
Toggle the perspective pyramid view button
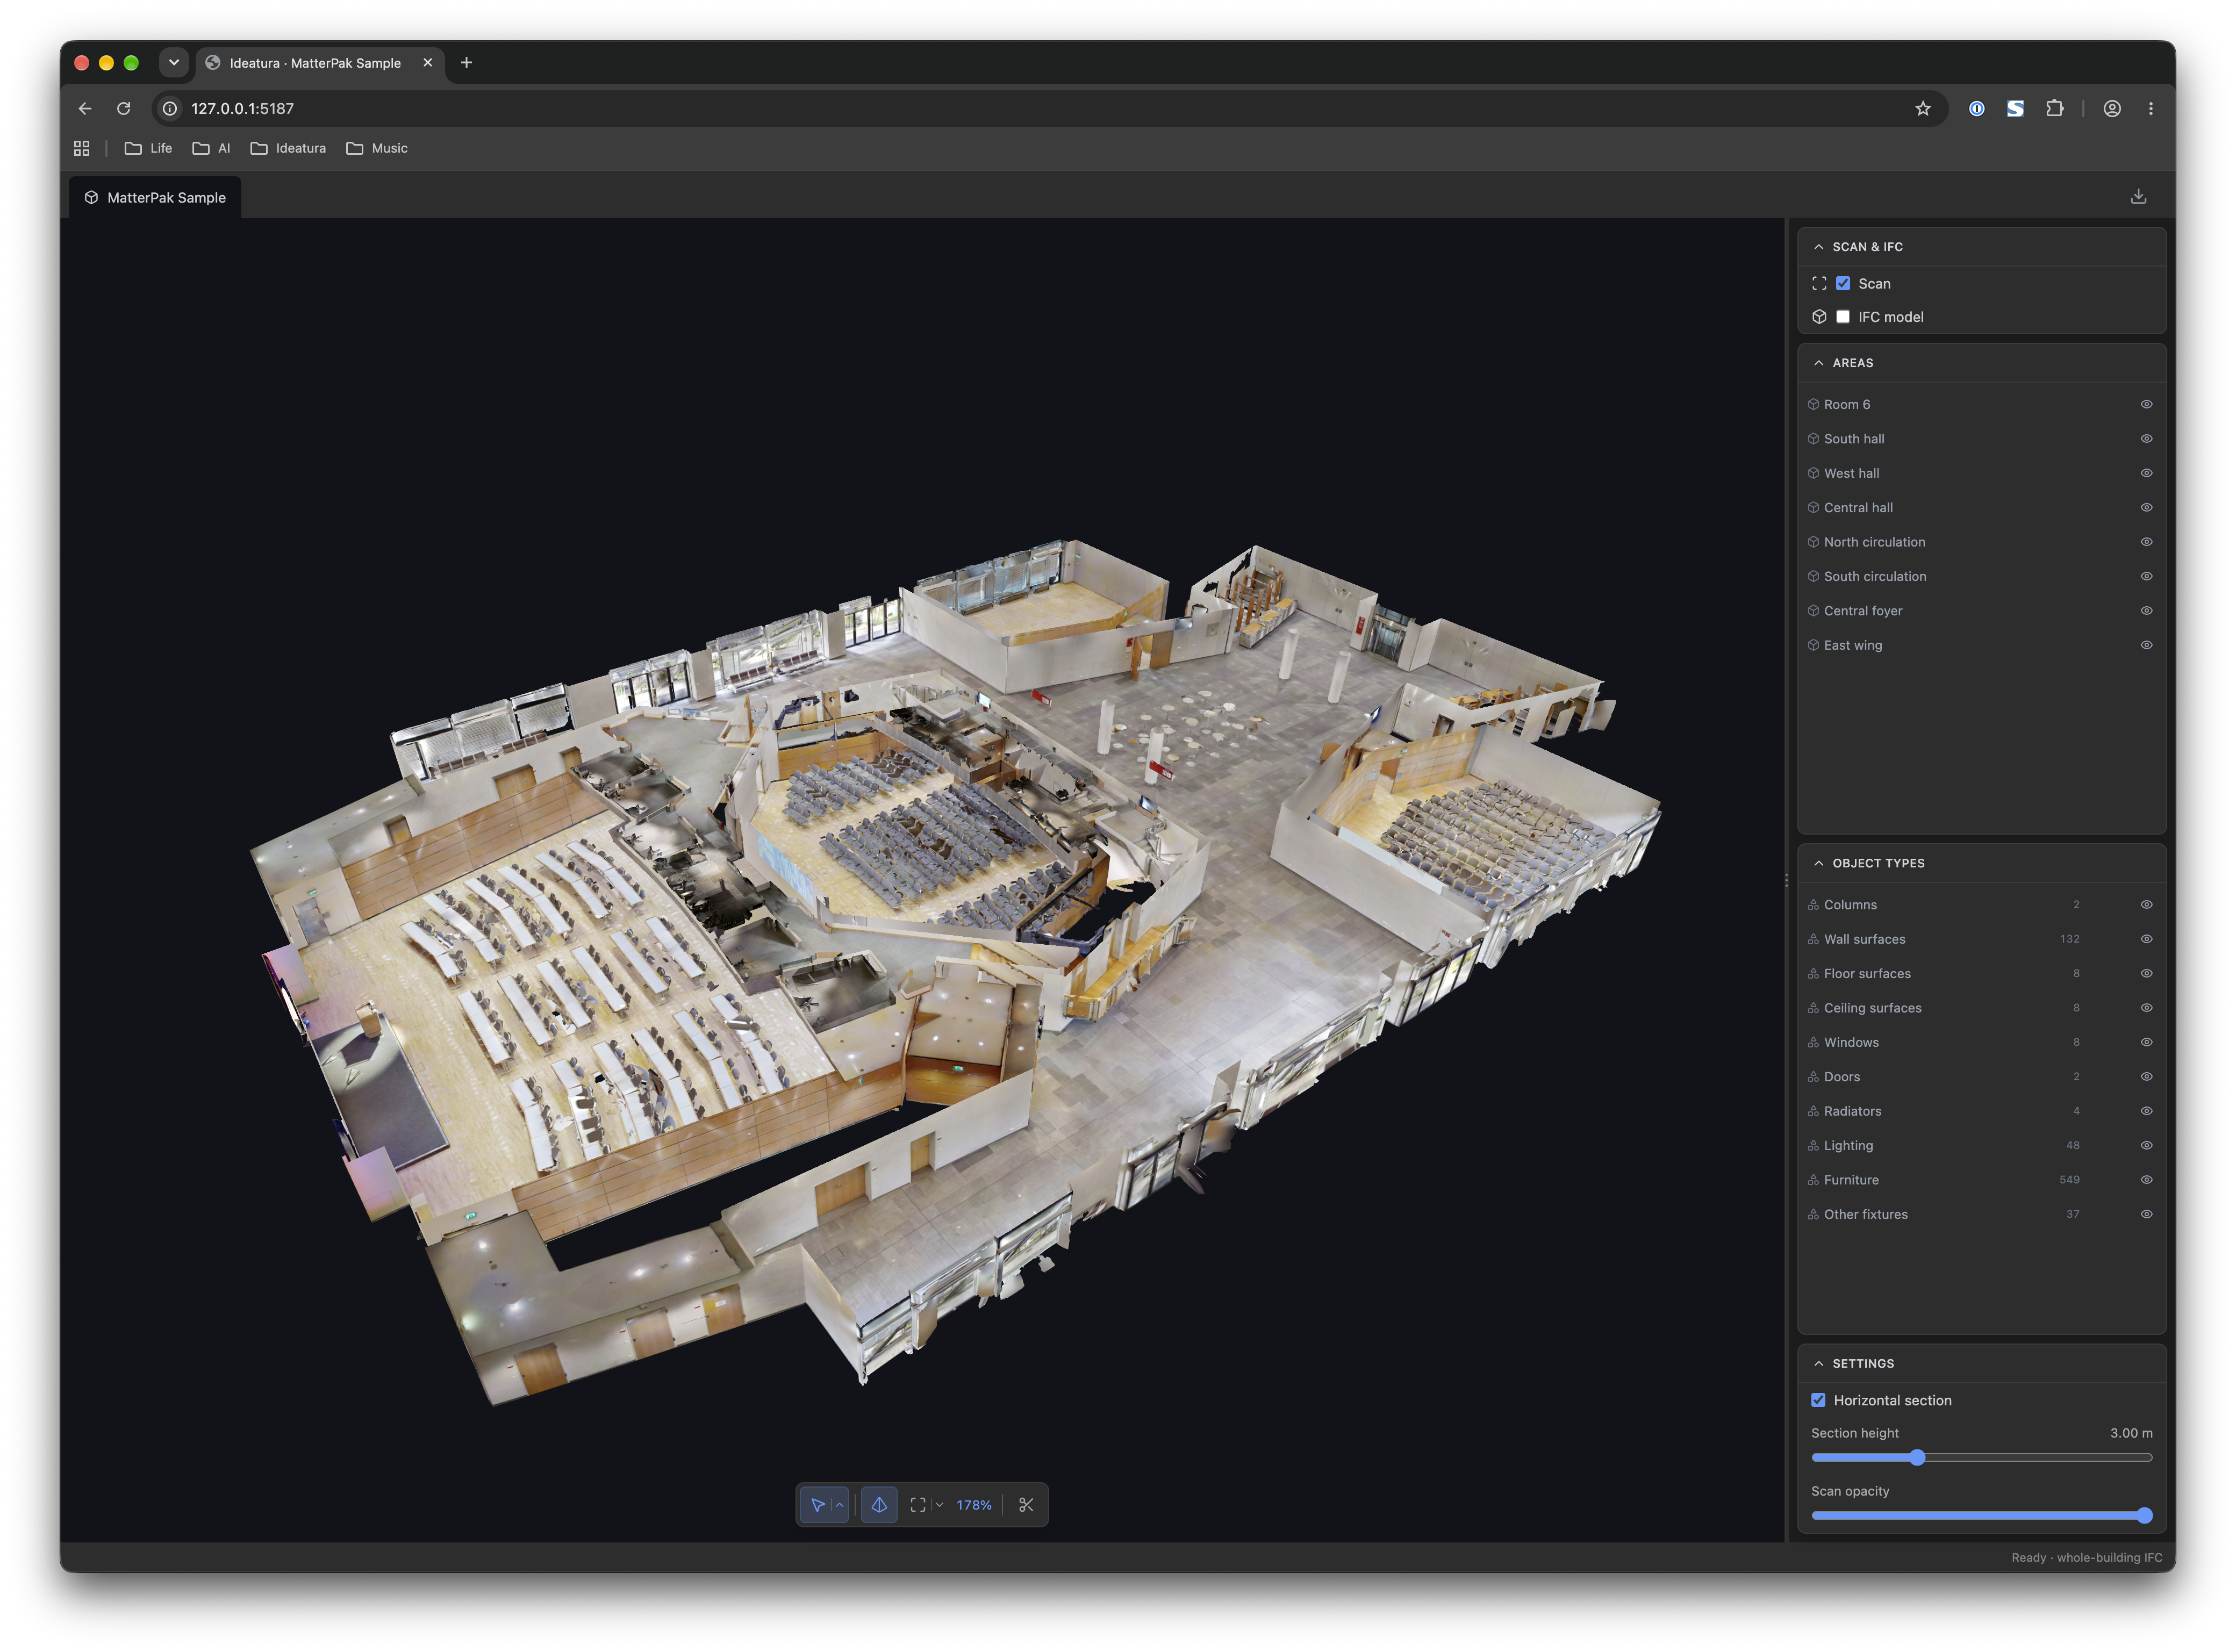879,1505
